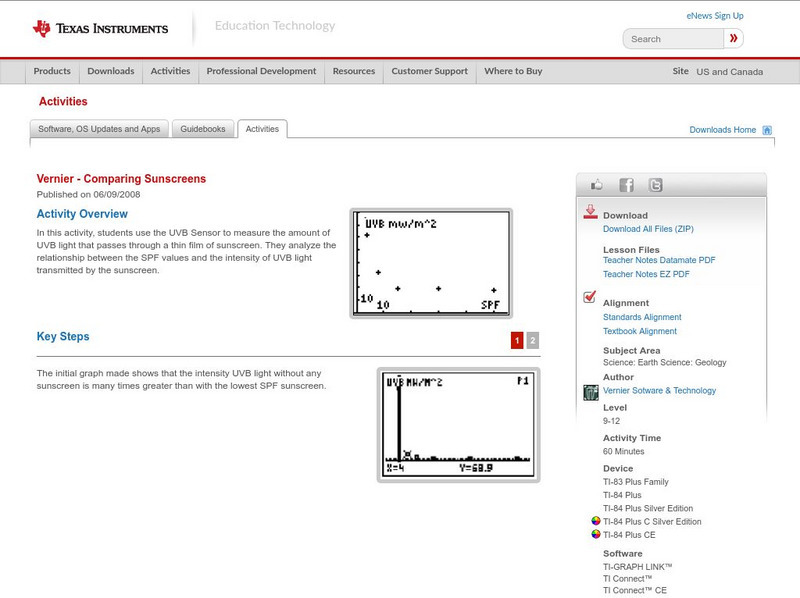Open the Textbook Alignment link
Screen dimensions: 800x598
(x=640, y=332)
